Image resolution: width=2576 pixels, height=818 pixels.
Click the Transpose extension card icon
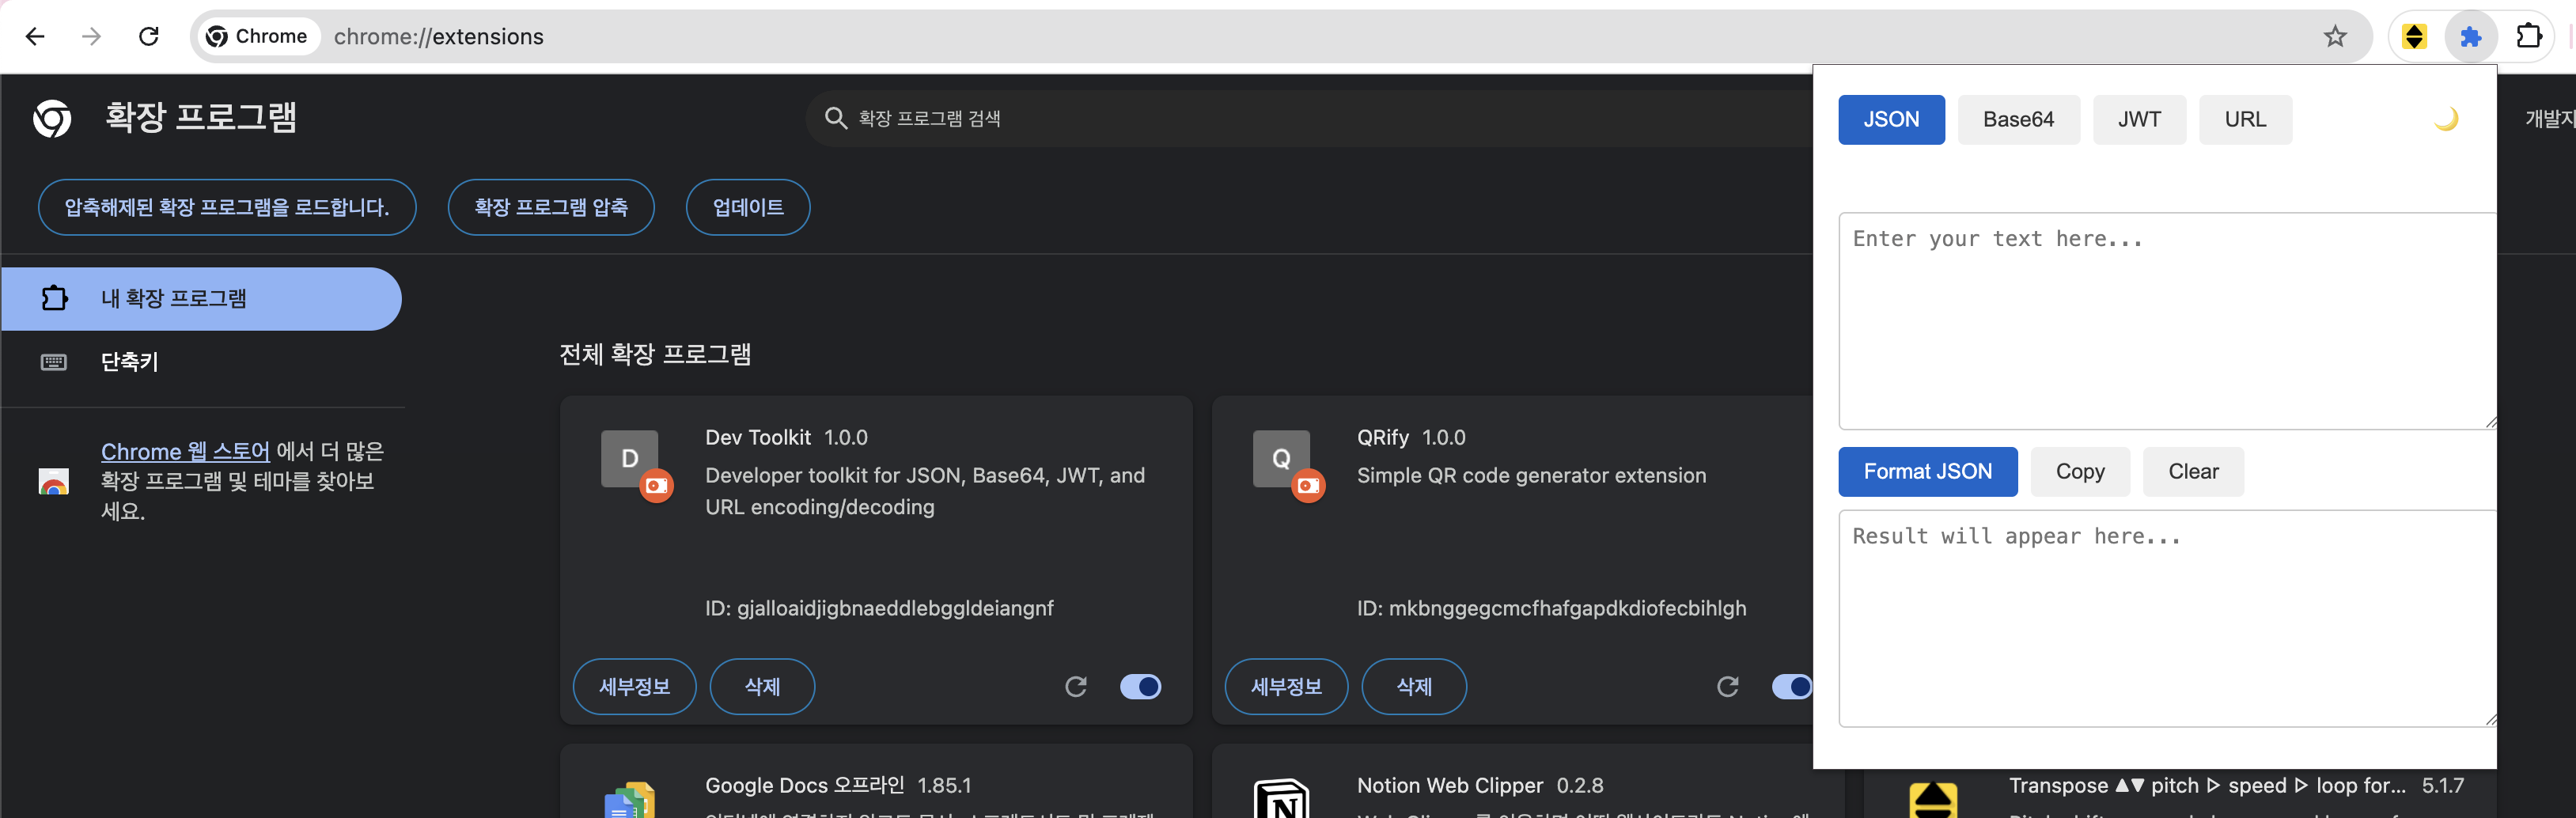pyautogui.click(x=1933, y=801)
